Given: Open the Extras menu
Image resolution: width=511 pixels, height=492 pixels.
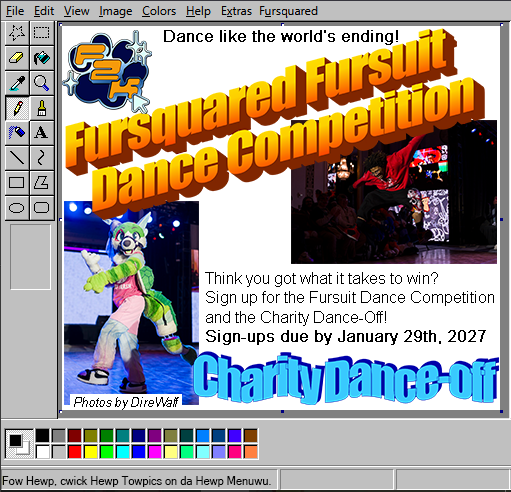Looking at the screenshot, I should click(236, 11).
